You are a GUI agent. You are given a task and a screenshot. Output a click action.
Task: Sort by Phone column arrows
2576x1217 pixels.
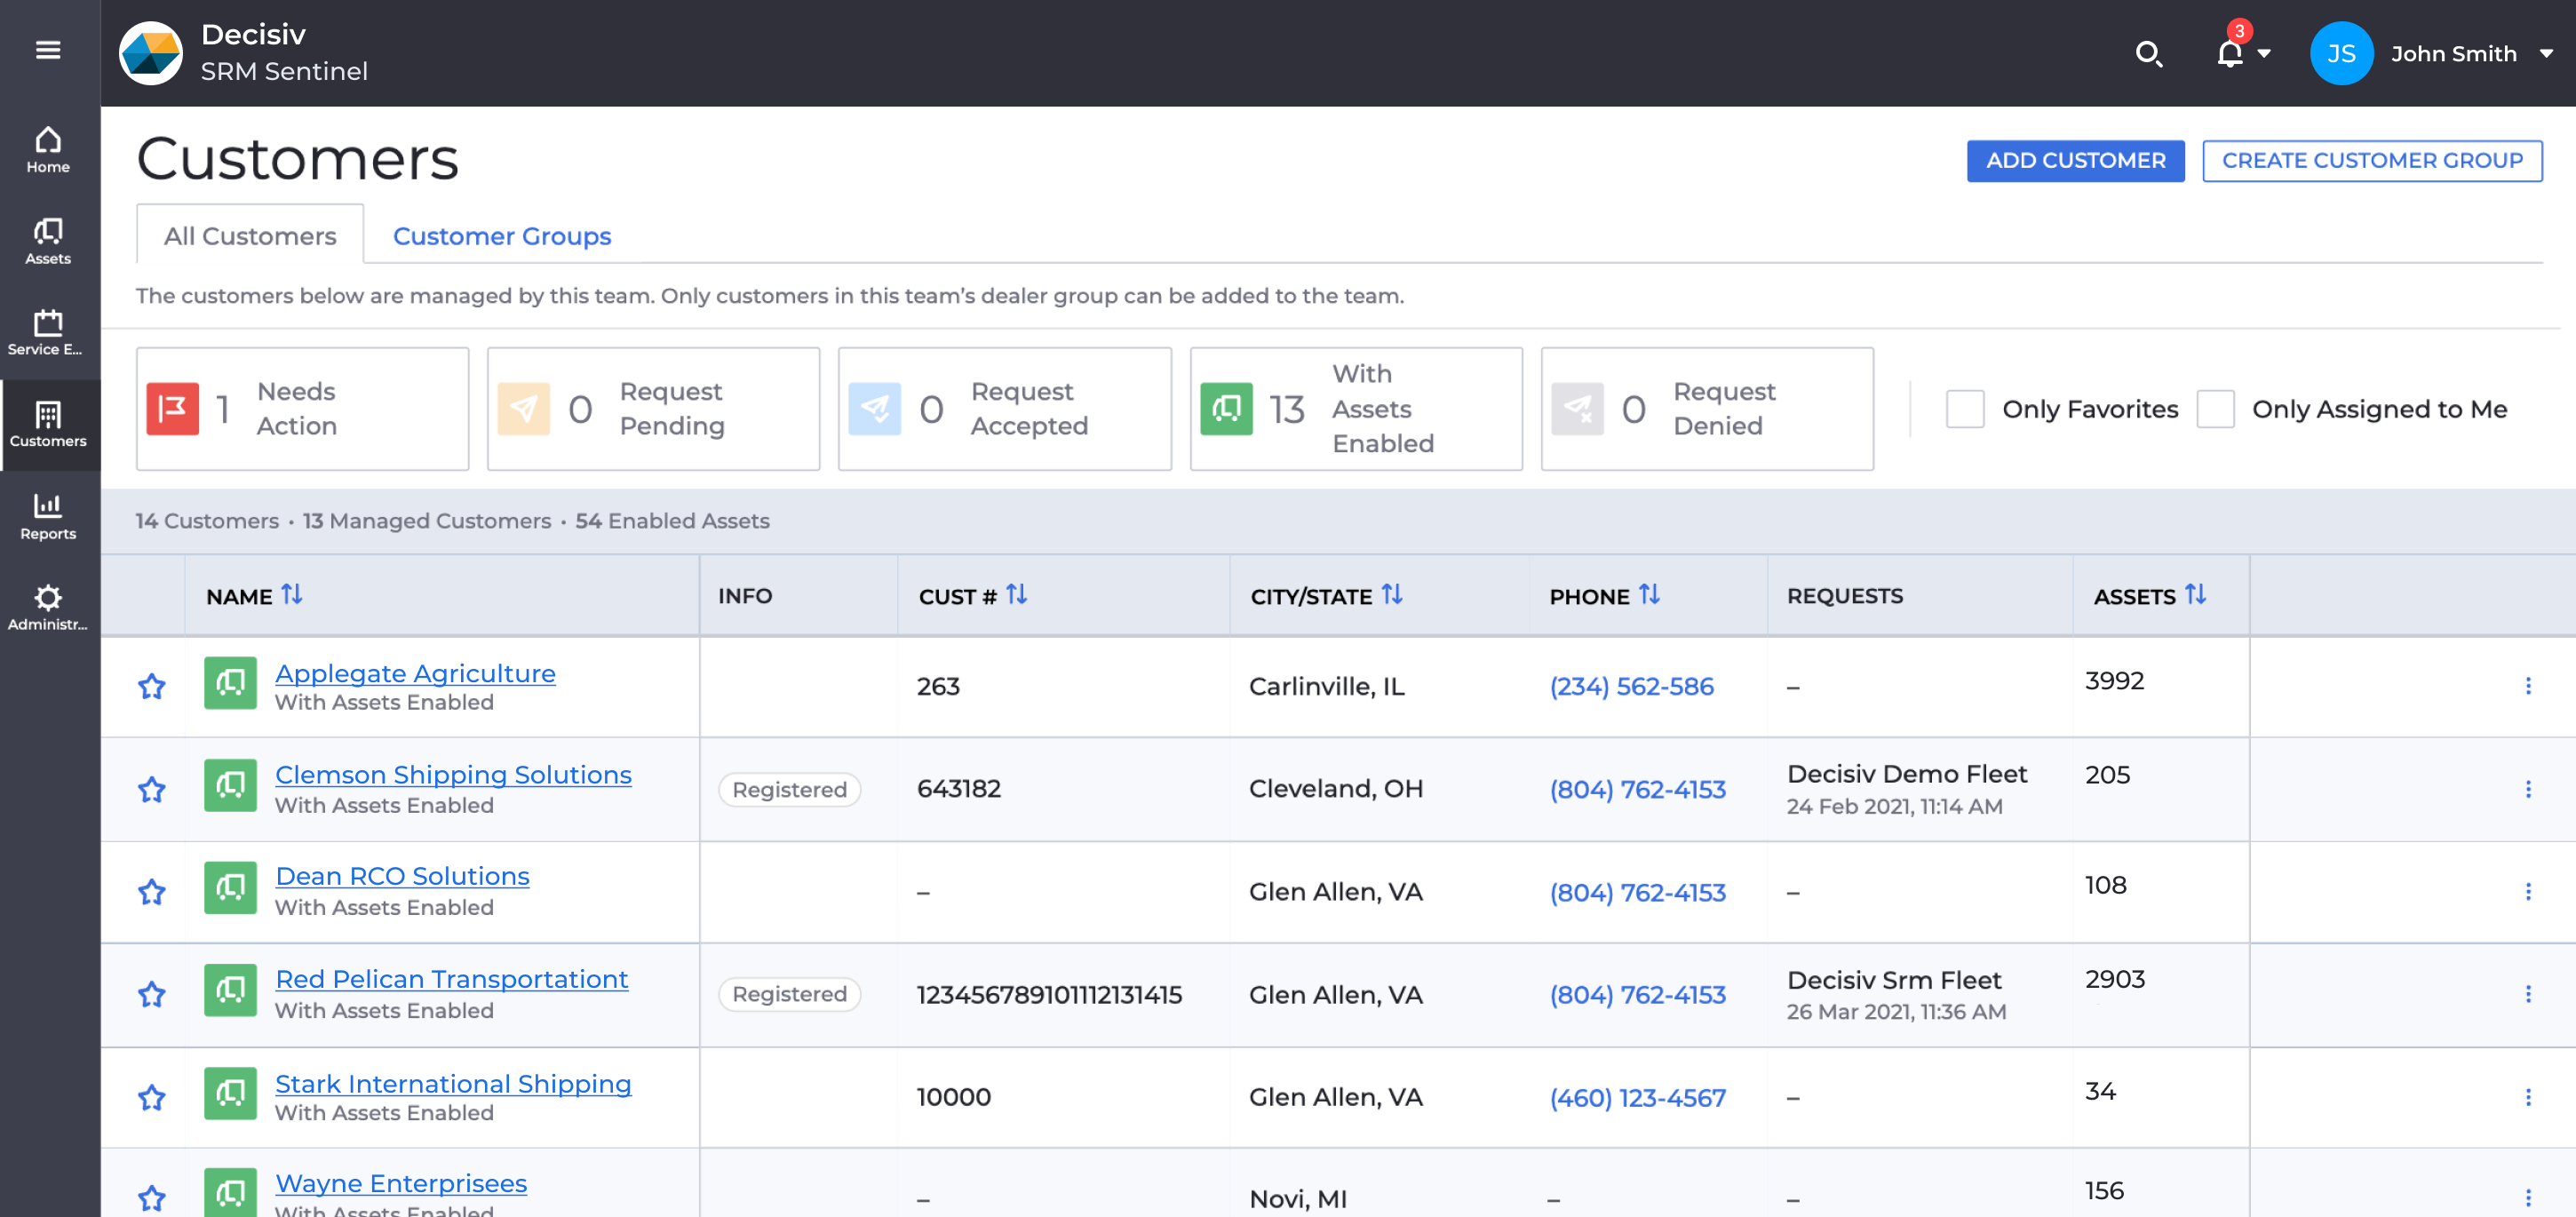1649,595
